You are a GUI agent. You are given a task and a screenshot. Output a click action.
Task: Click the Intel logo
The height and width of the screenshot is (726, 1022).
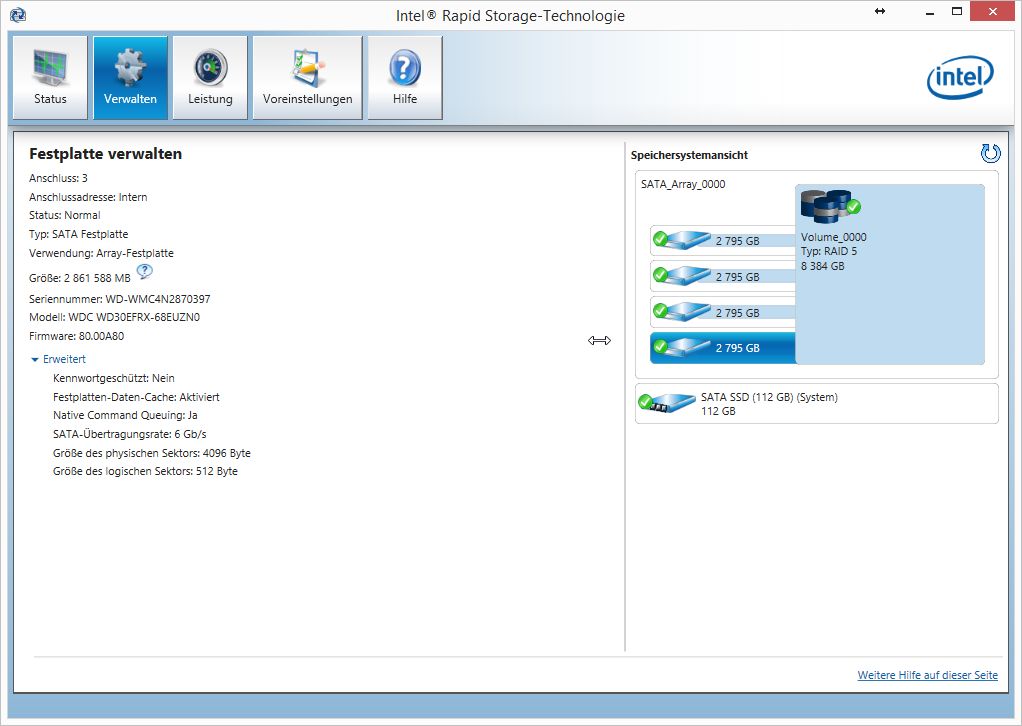(960, 78)
